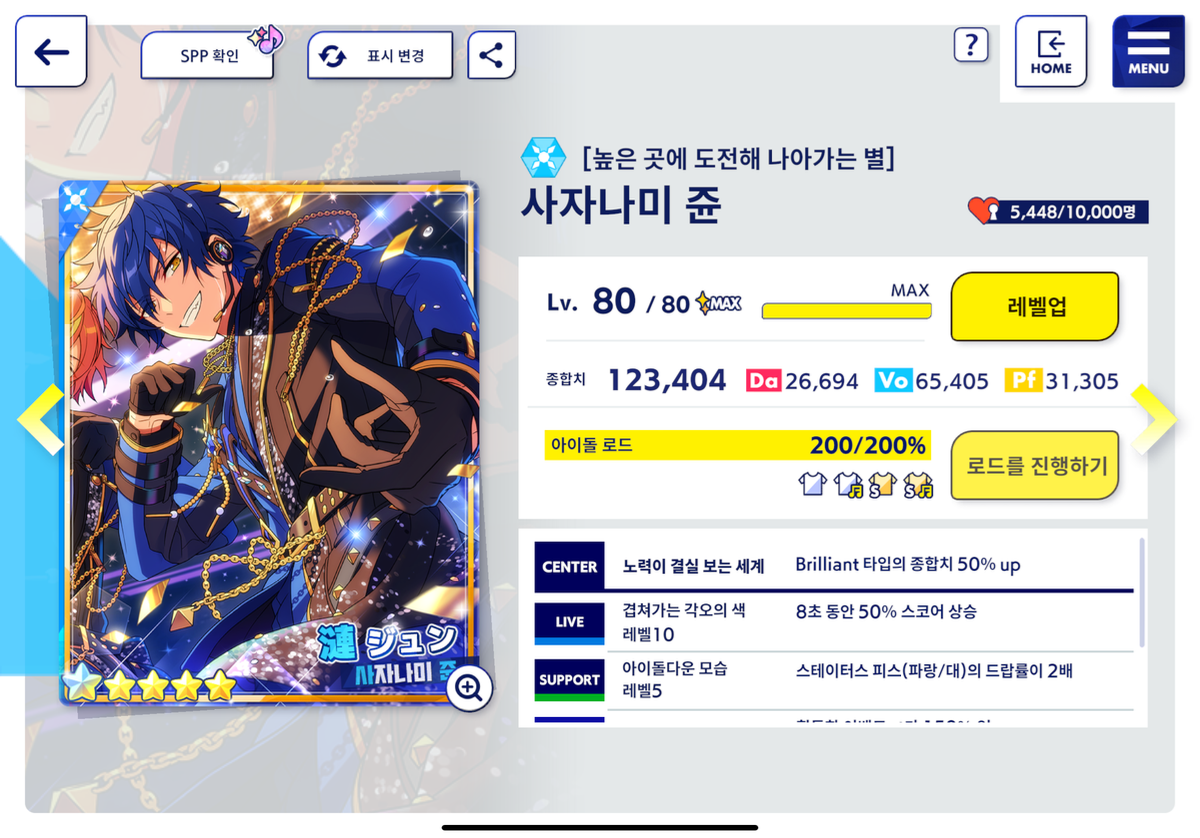The image size is (1200, 838).
Task: Show next card with right yellow arrow
Action: 1154,420
